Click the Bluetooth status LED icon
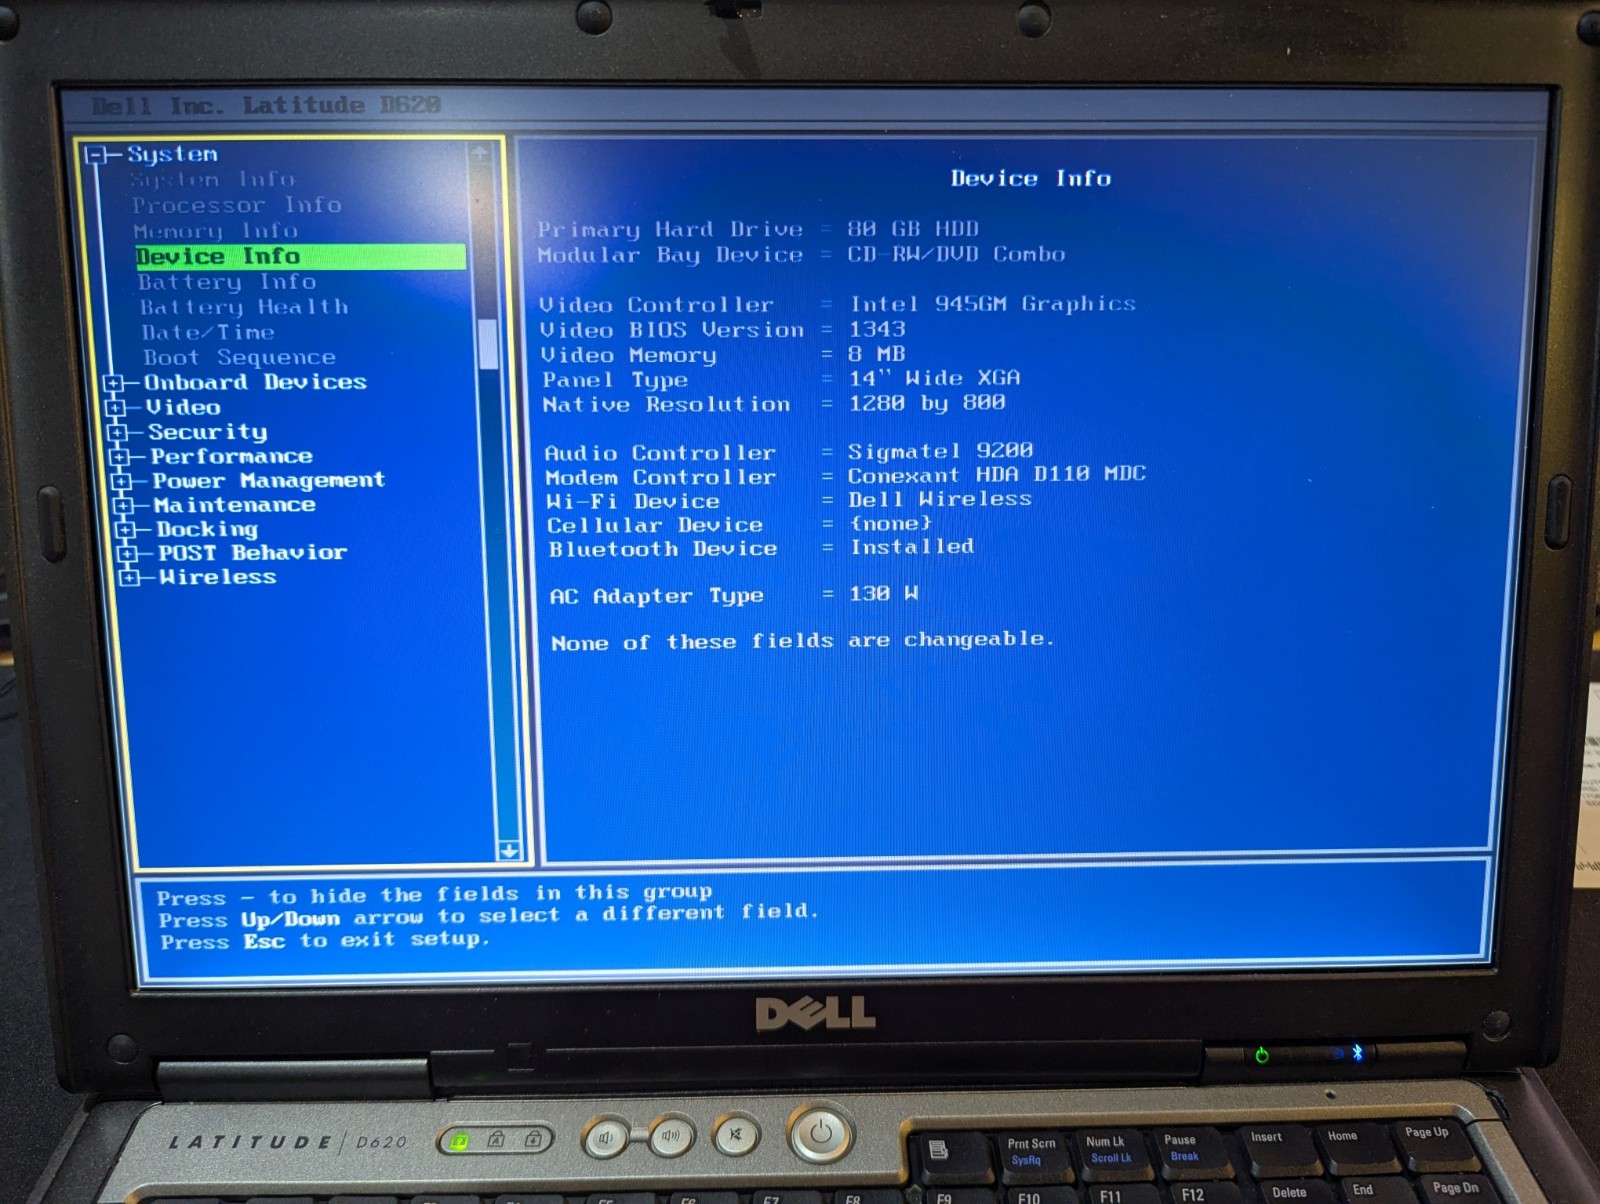The height and width of the screenshot is (1204, 1600). pyautogui.click(x=1357, y=1052)
